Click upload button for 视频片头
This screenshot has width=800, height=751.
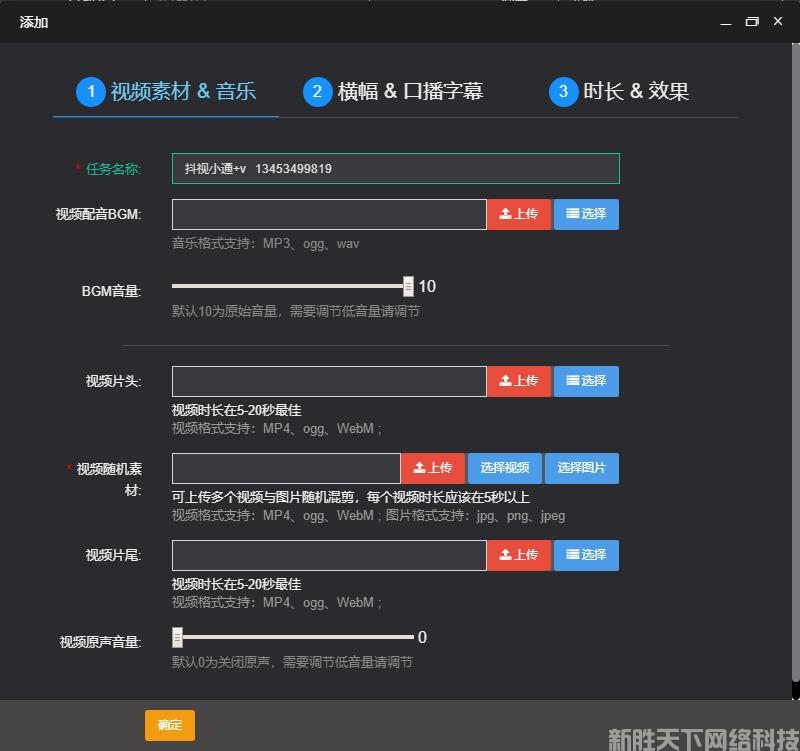click(x=519, y=381)
